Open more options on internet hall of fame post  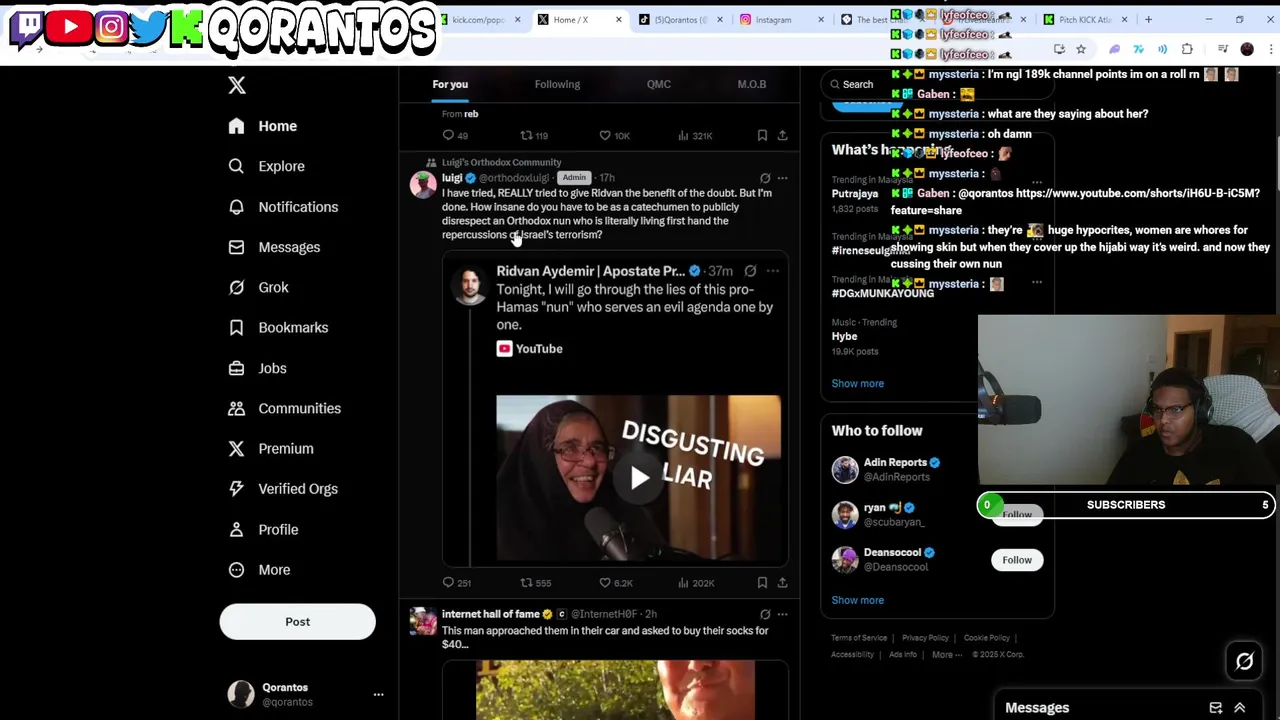783,614
